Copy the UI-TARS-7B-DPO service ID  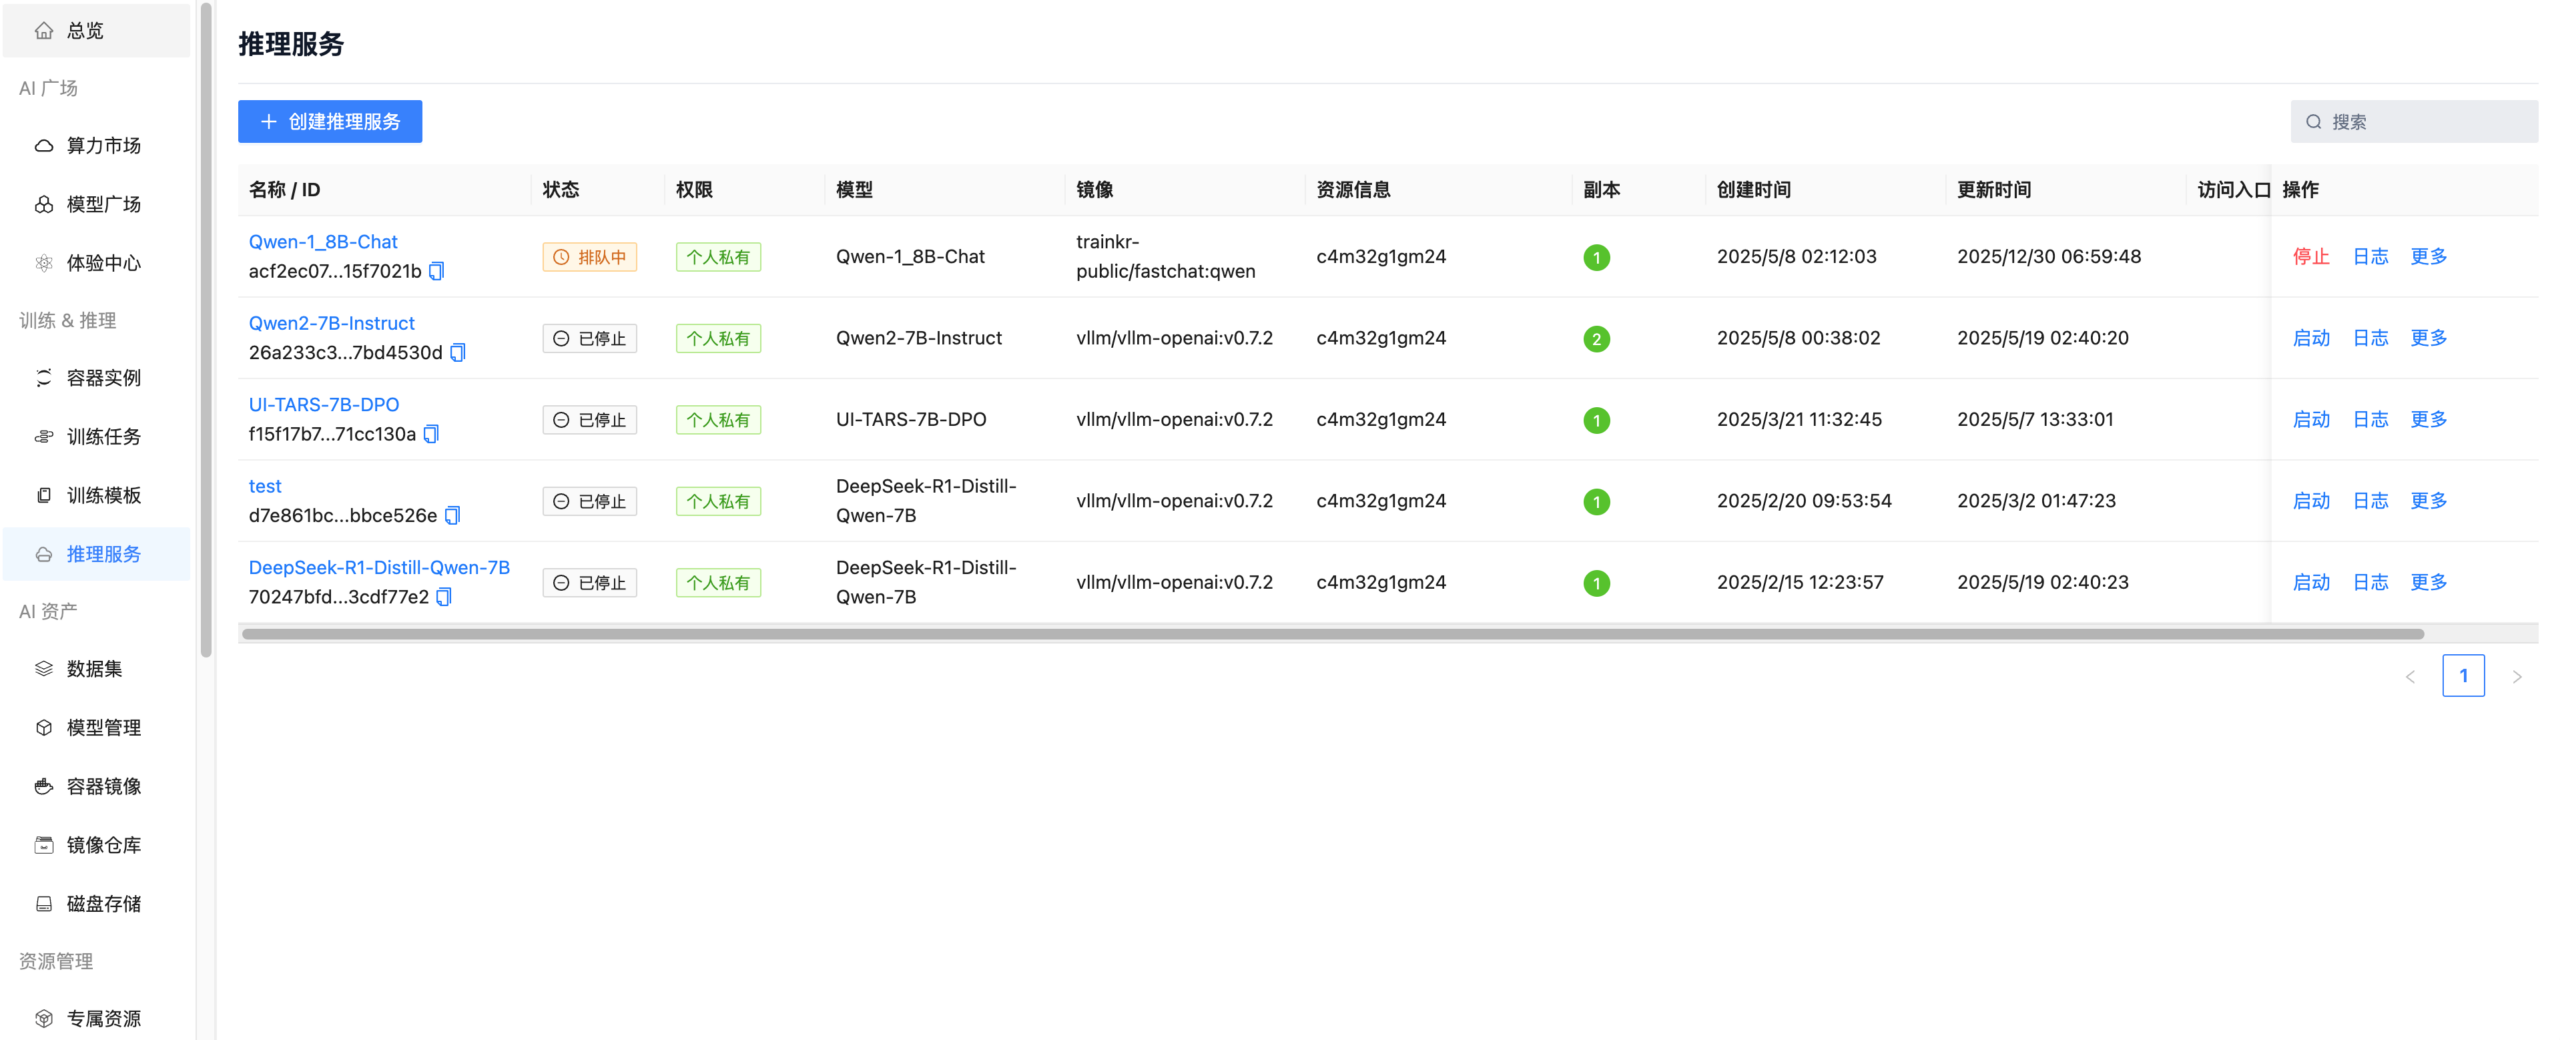[x=431, y=434]
